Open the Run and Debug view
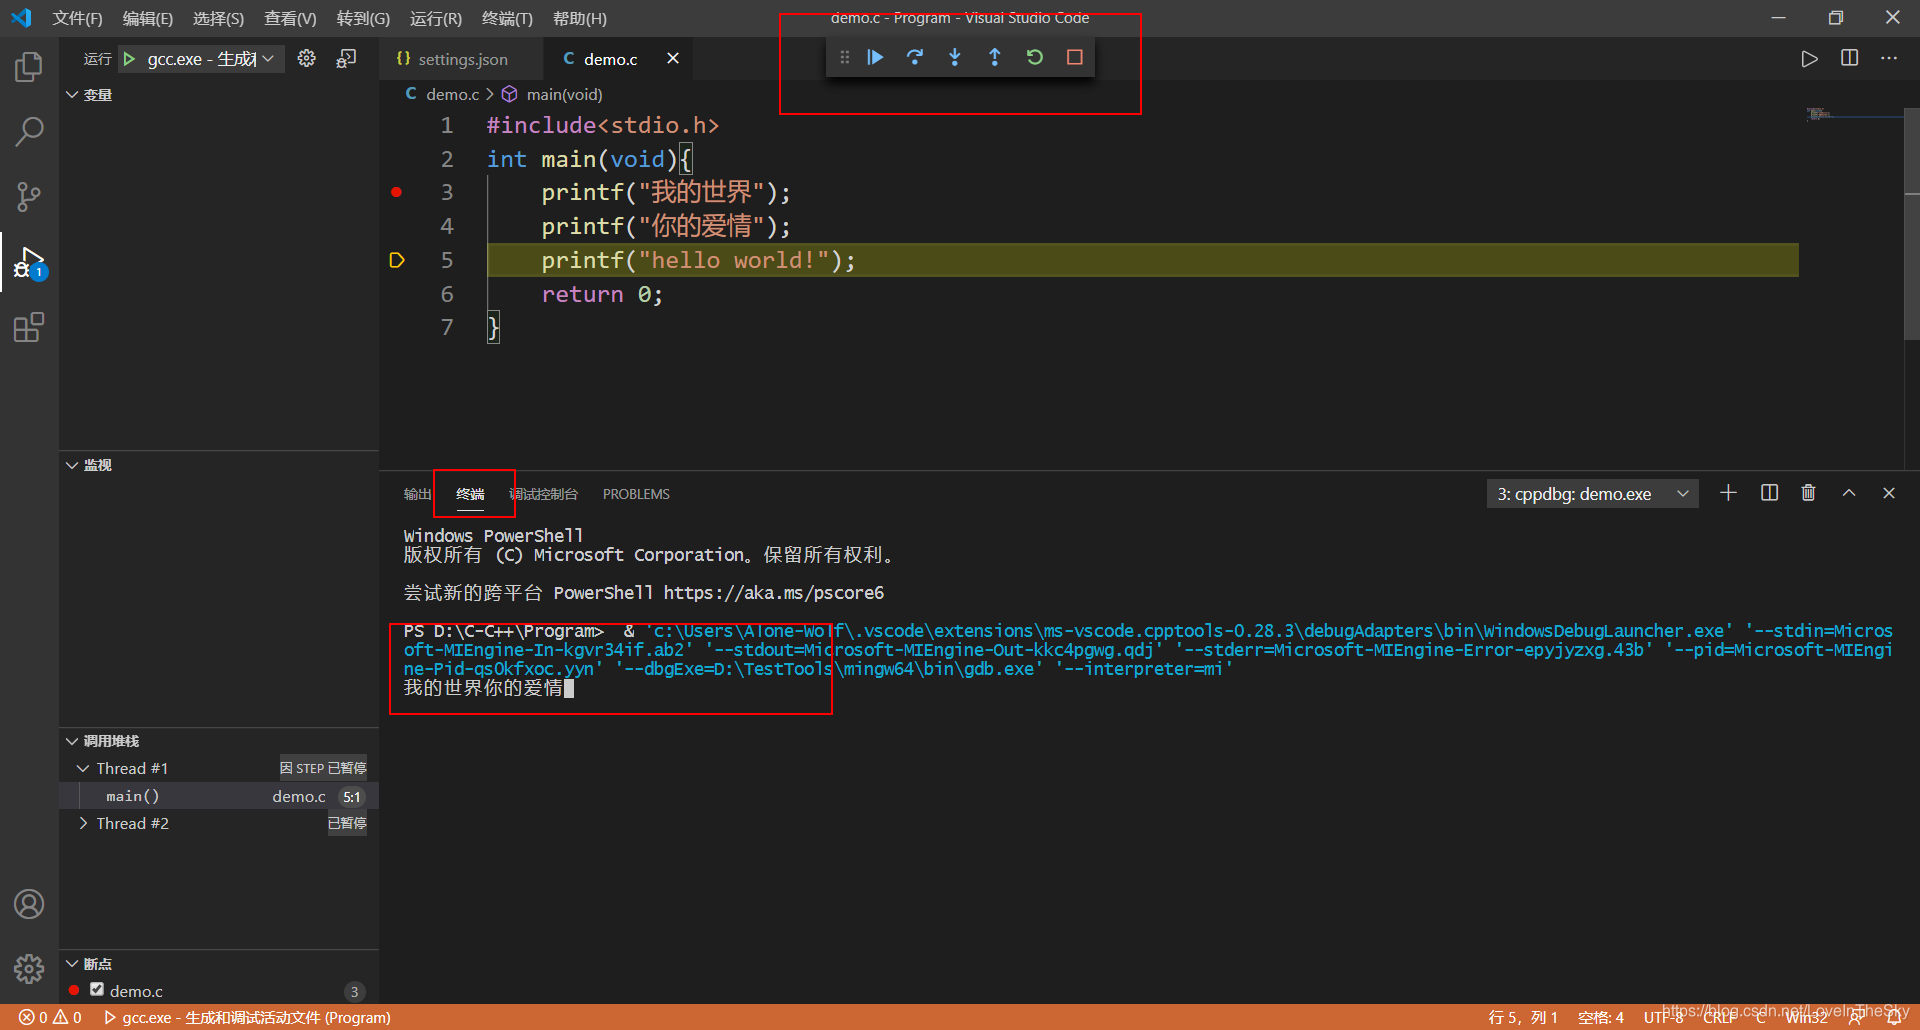1920x1030 pixels. tap(29, 263)
